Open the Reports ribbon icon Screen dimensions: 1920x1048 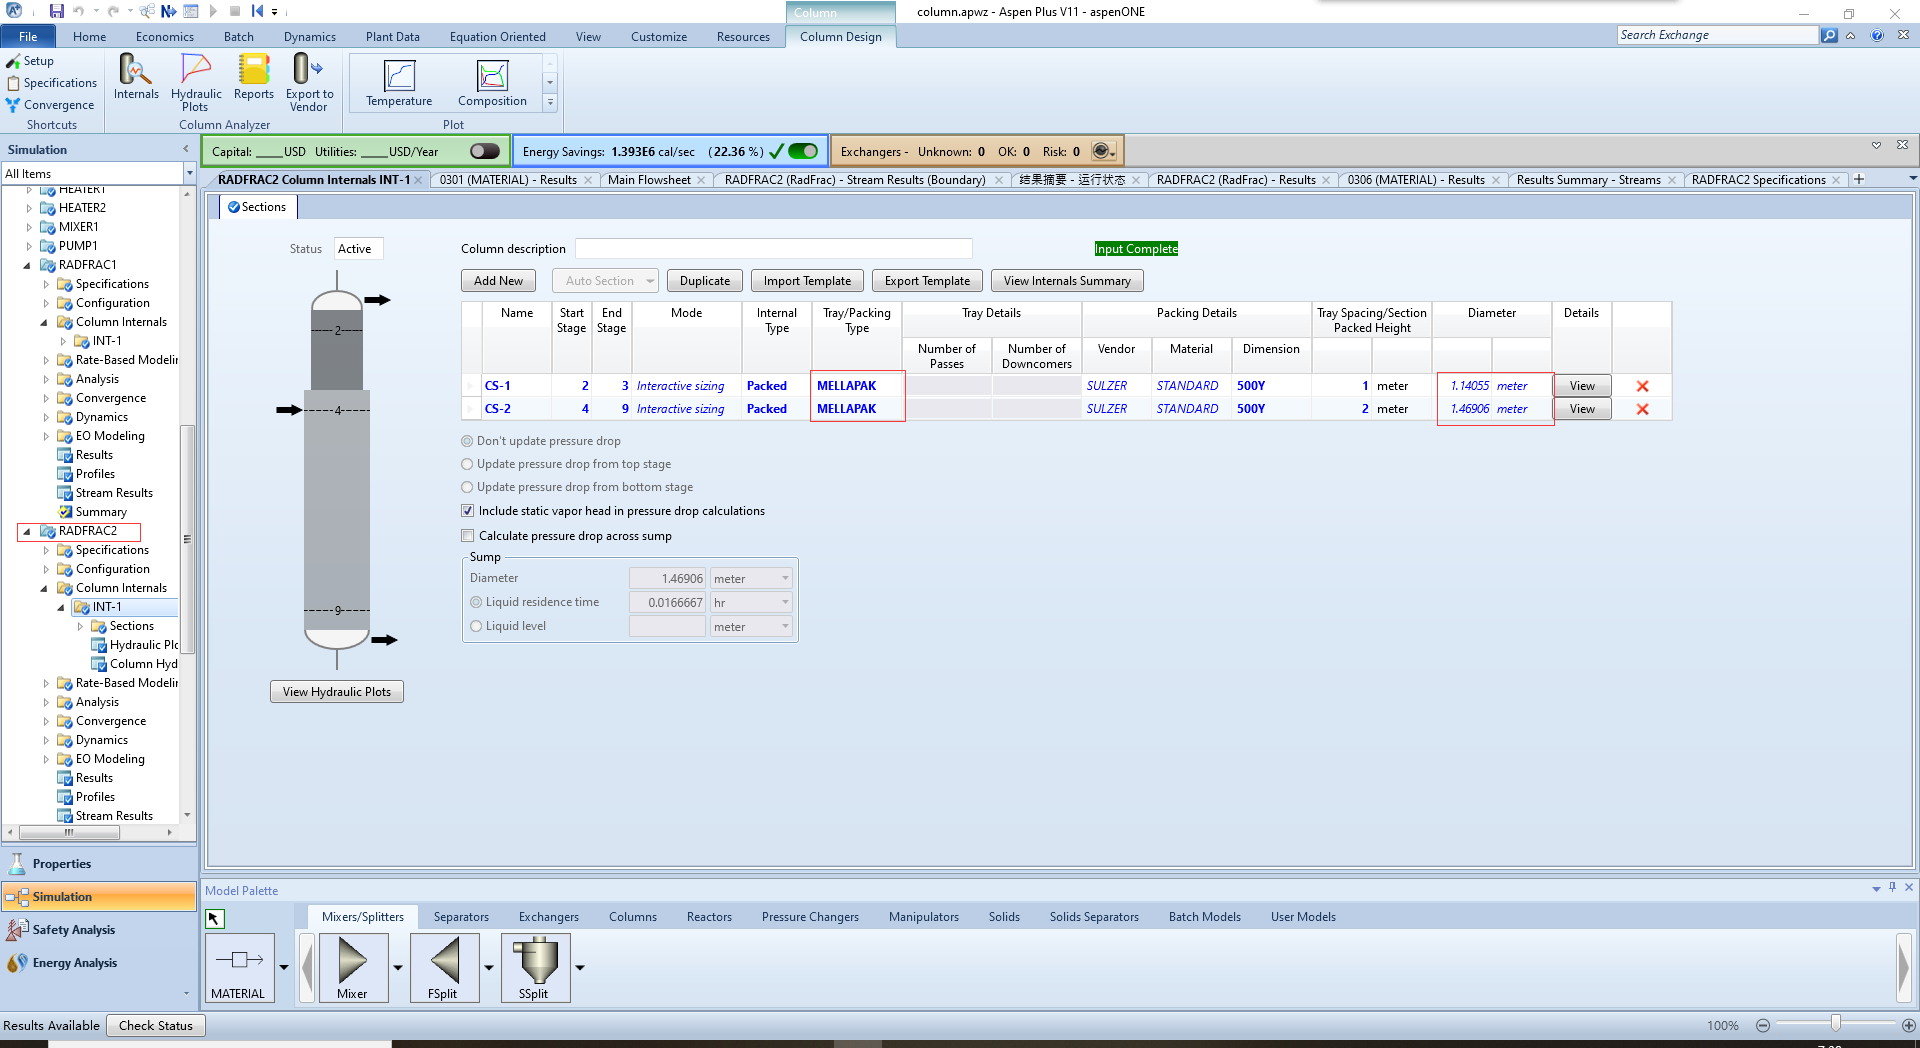254,76
